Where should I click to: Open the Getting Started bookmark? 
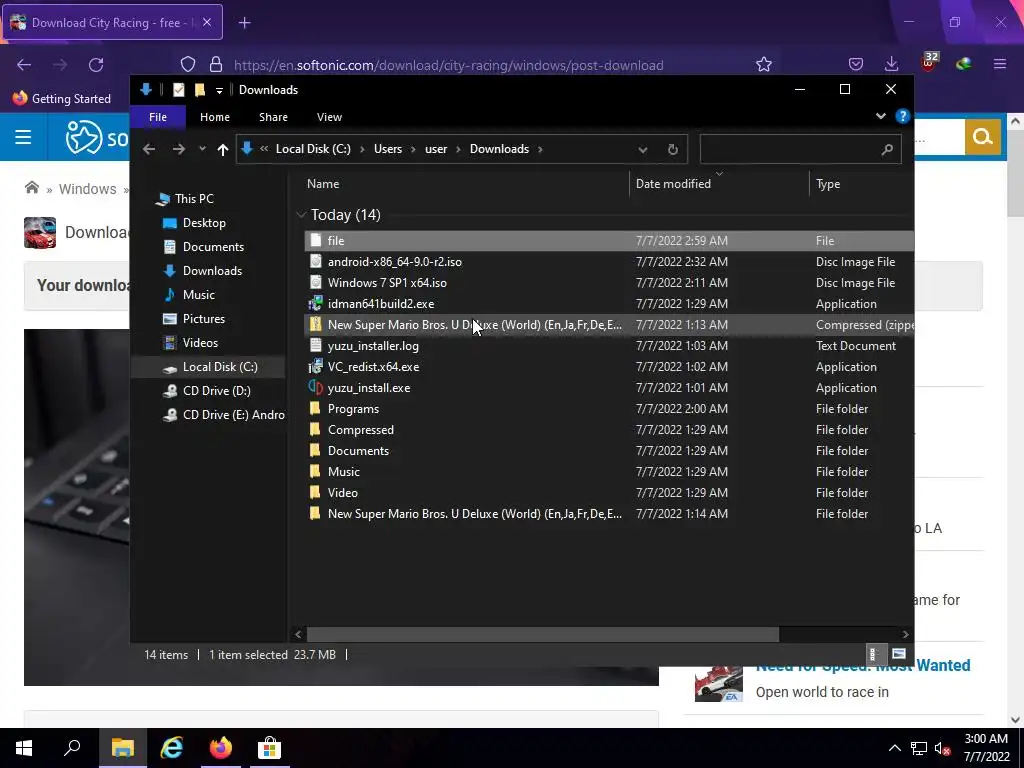pyautogui.click(x=62, y=99)
